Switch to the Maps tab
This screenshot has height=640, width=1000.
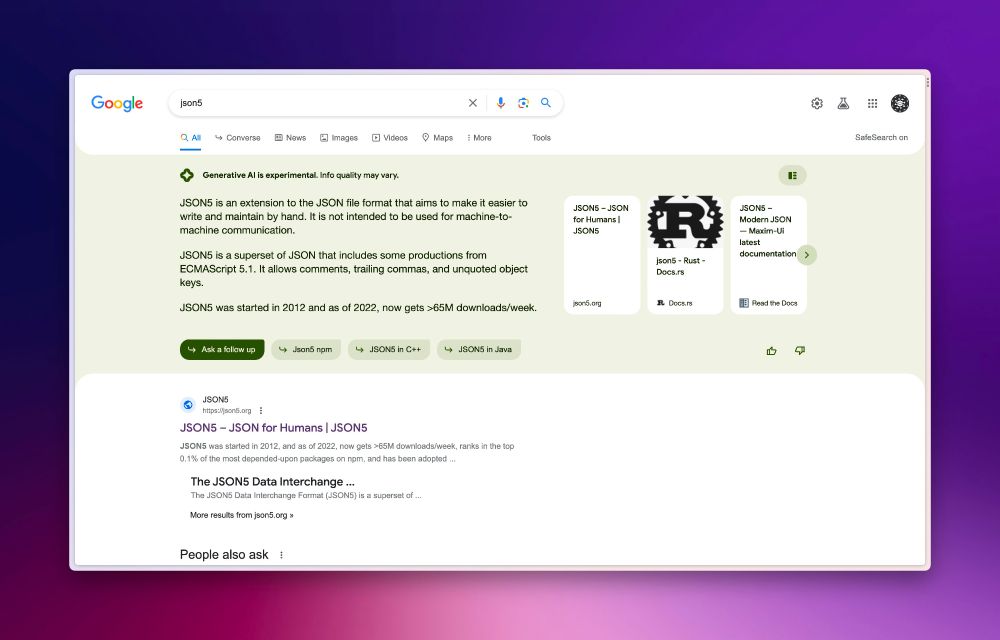(438, 138)
